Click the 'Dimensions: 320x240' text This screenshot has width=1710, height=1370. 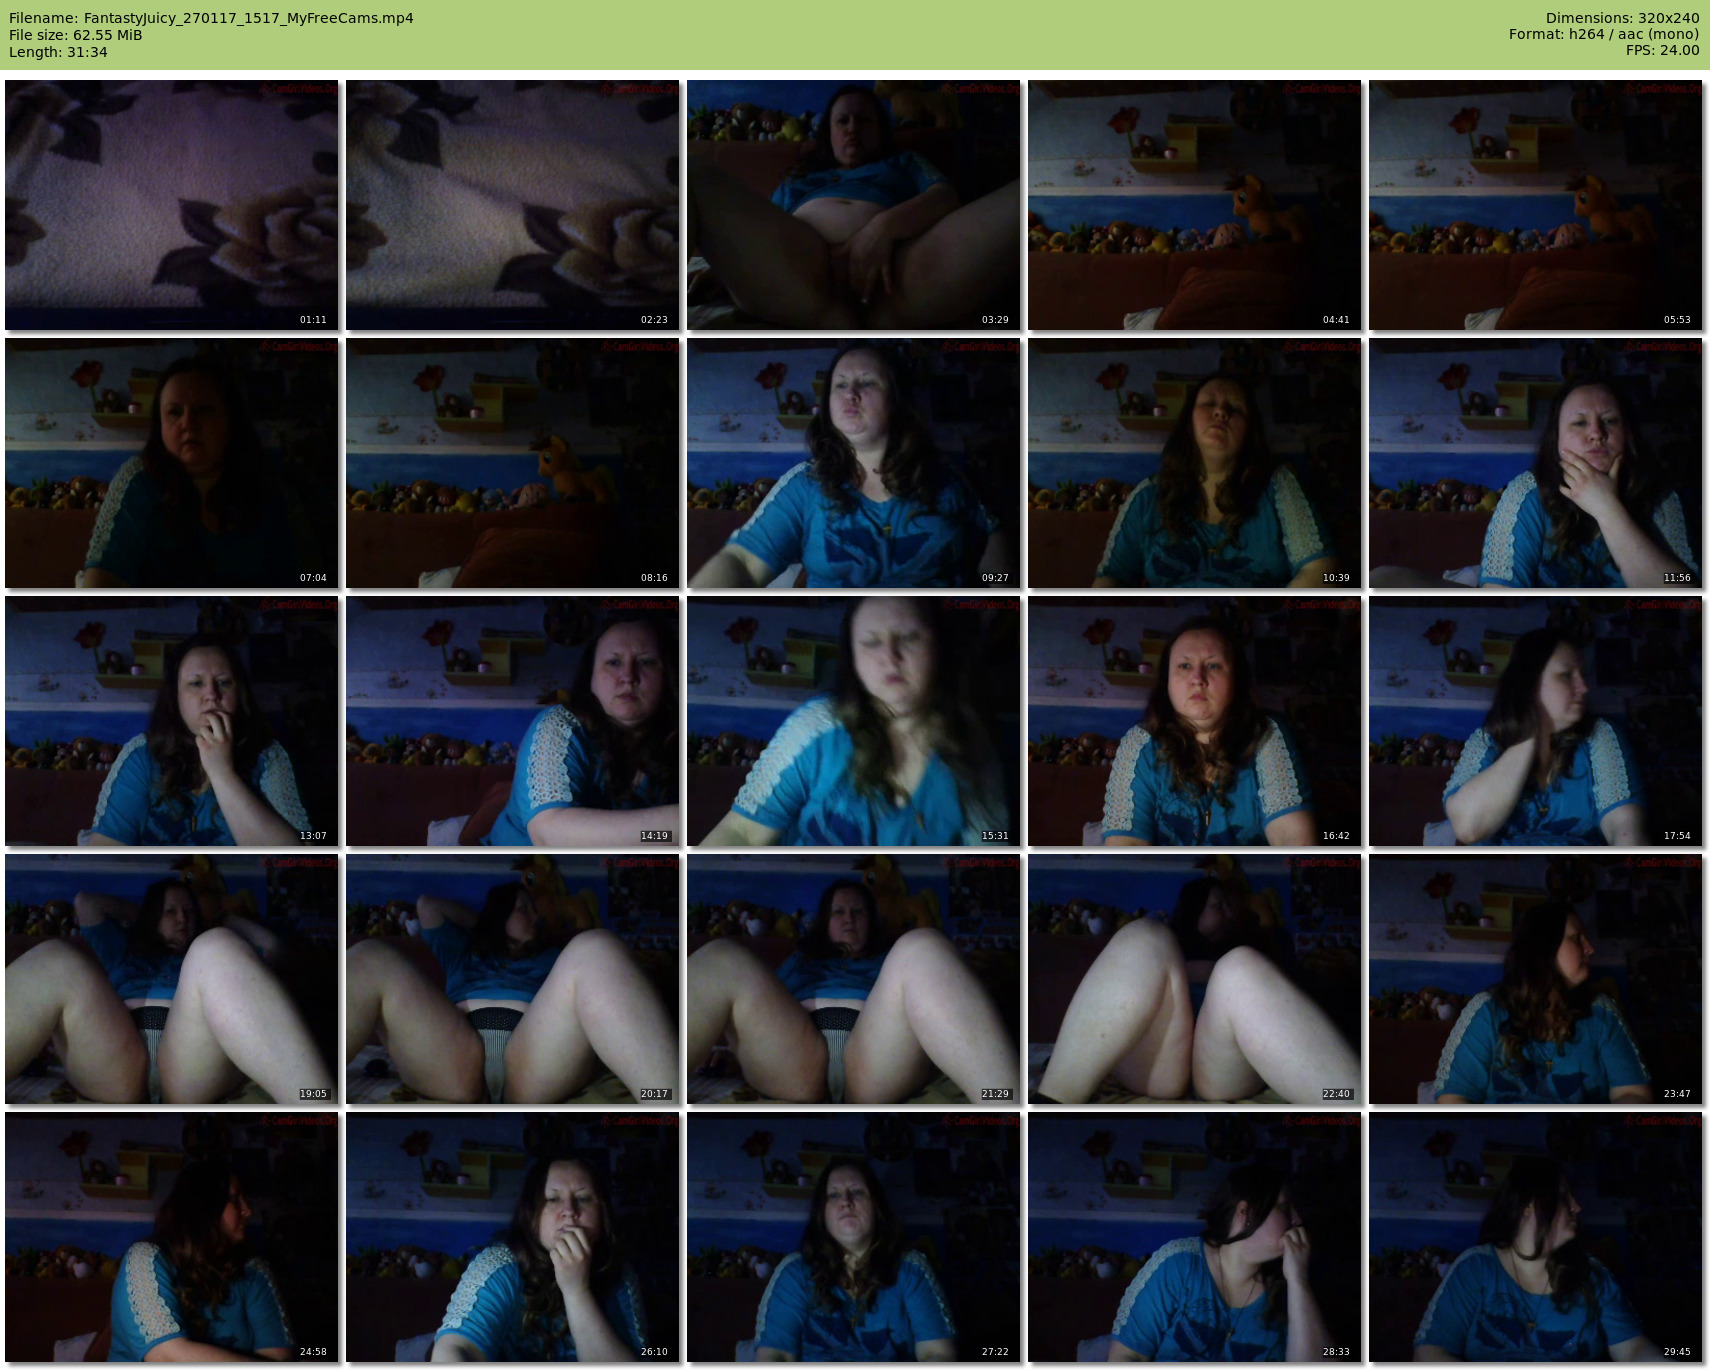[x=1622, y=18]
